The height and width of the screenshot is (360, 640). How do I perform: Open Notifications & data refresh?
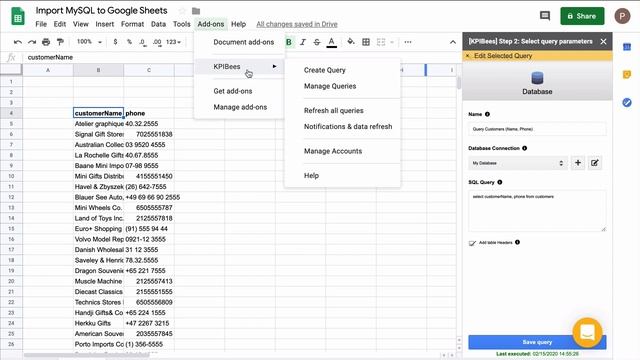(x=348, y=127)
